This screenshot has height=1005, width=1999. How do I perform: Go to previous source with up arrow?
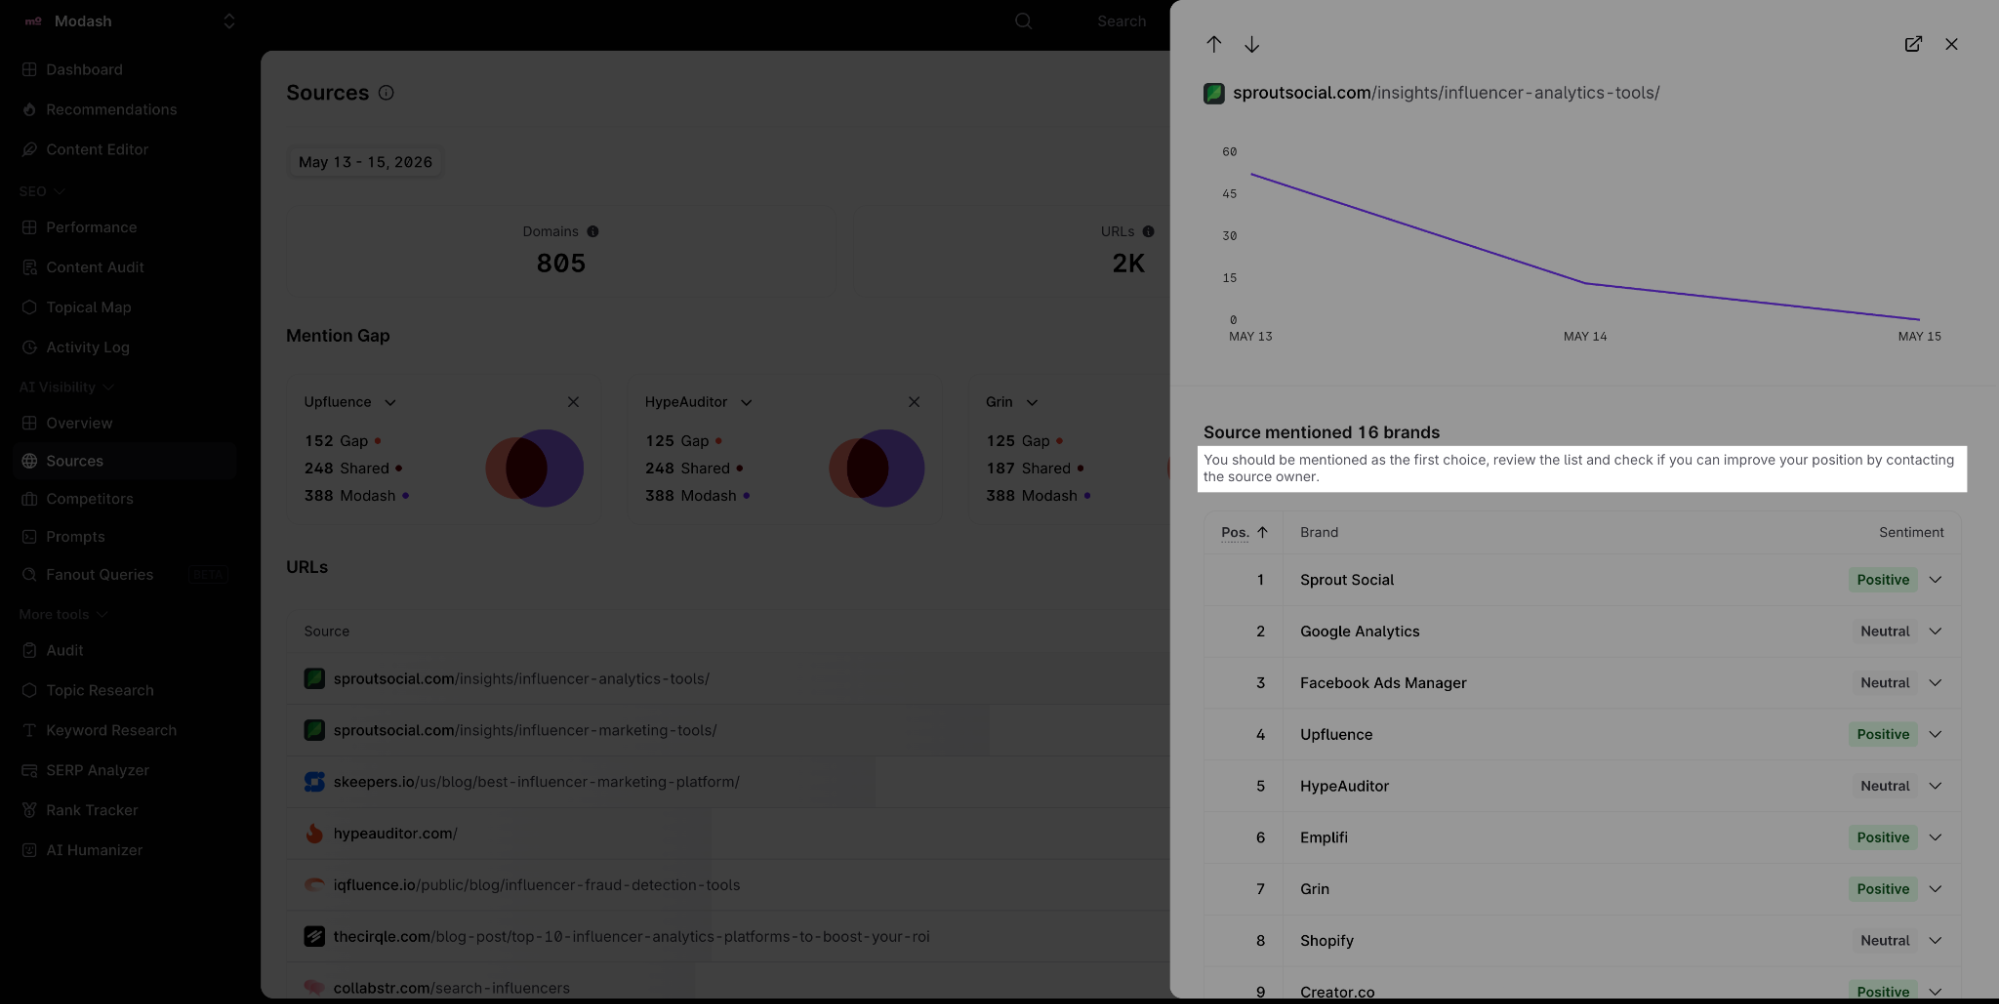click(x=1213, y=44)
